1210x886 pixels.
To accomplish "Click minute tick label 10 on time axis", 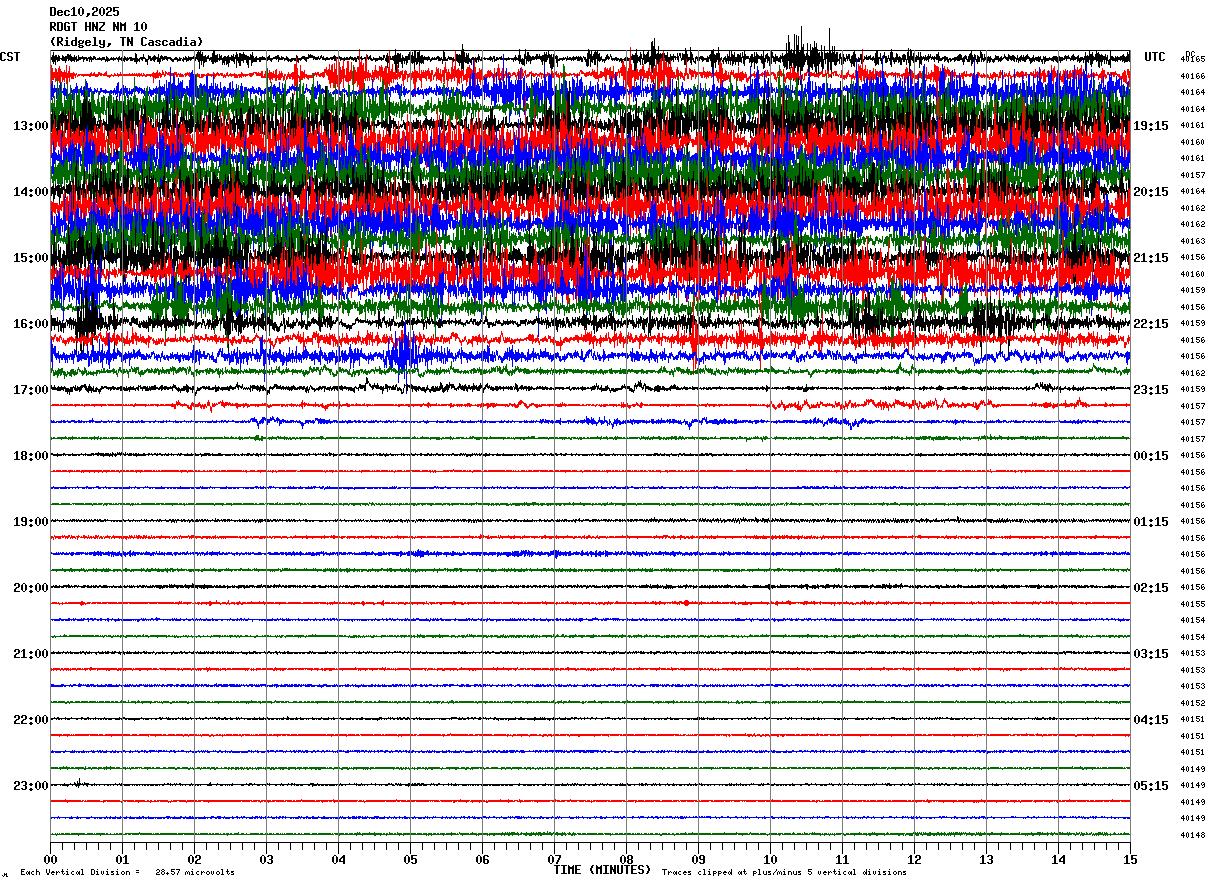I will pyautogui.click(x=770, y=859).
